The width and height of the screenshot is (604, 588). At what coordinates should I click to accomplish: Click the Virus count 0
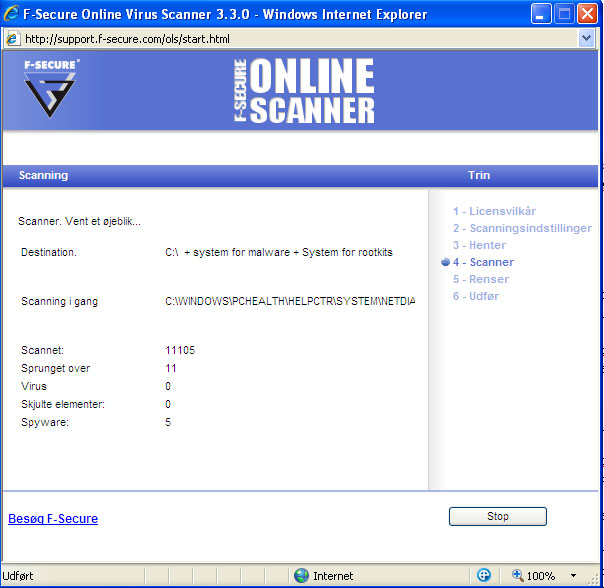168,386
